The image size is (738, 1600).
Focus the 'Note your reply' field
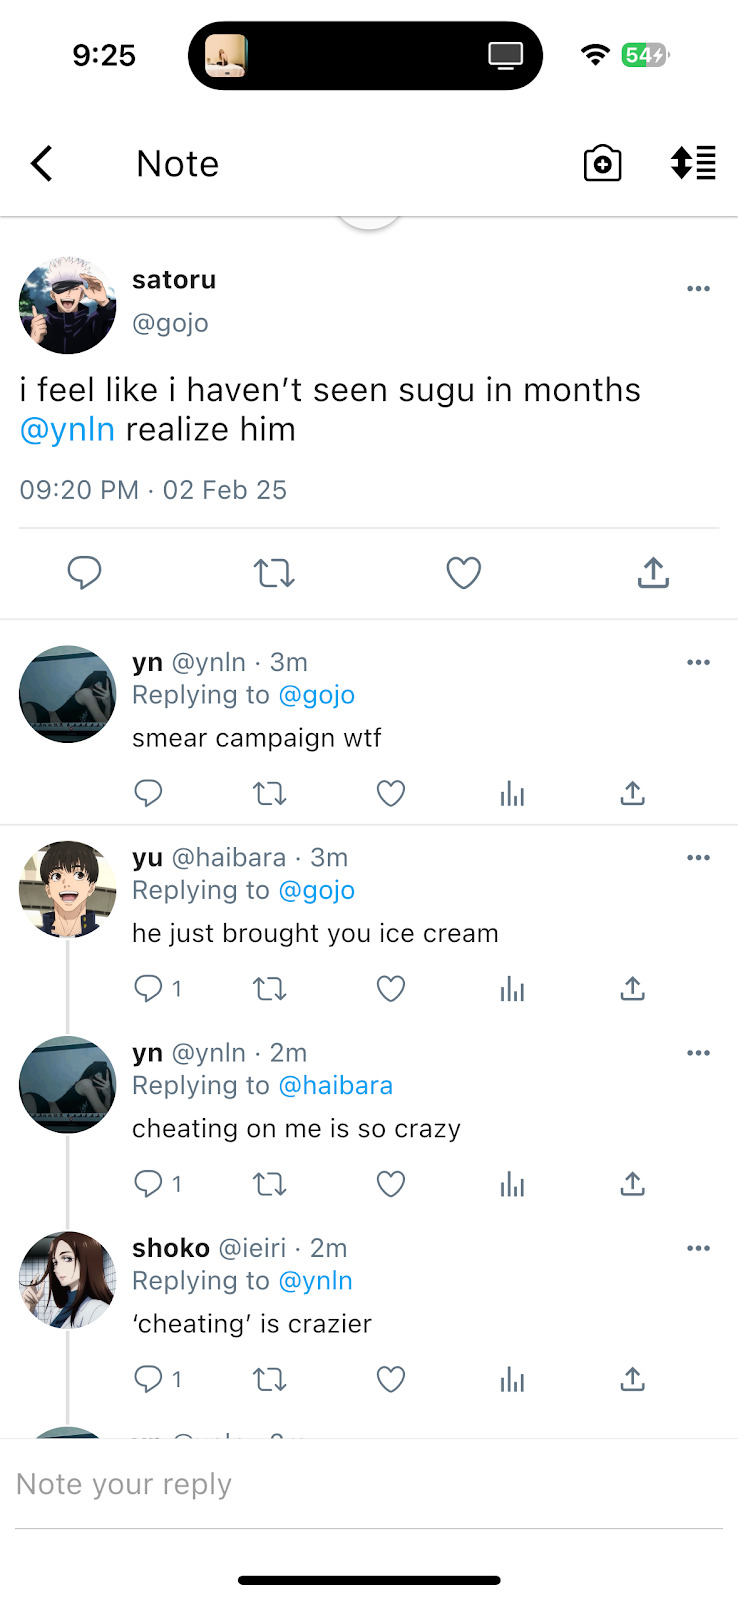point(369,1485)
